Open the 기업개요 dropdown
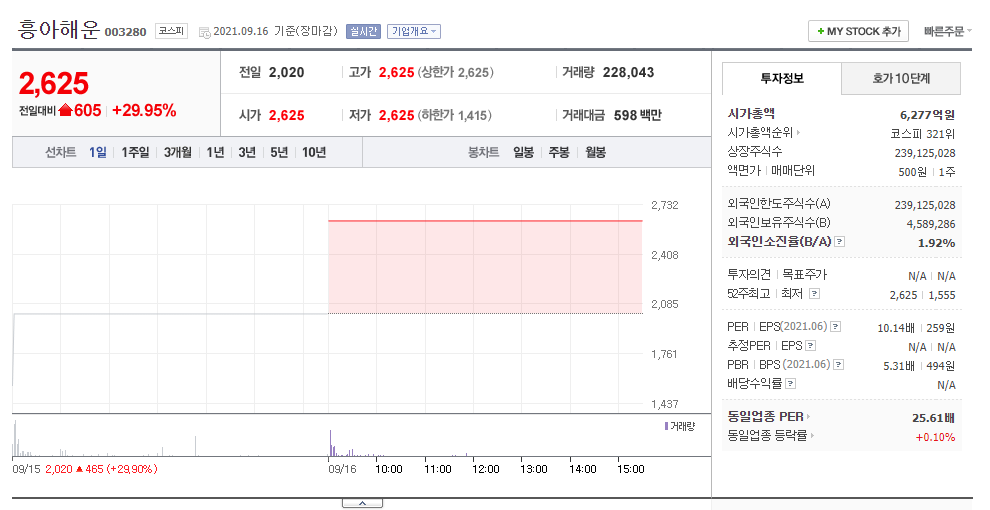Image resolution: width=990 pixels, height=510 pixels. click(414, 31)
